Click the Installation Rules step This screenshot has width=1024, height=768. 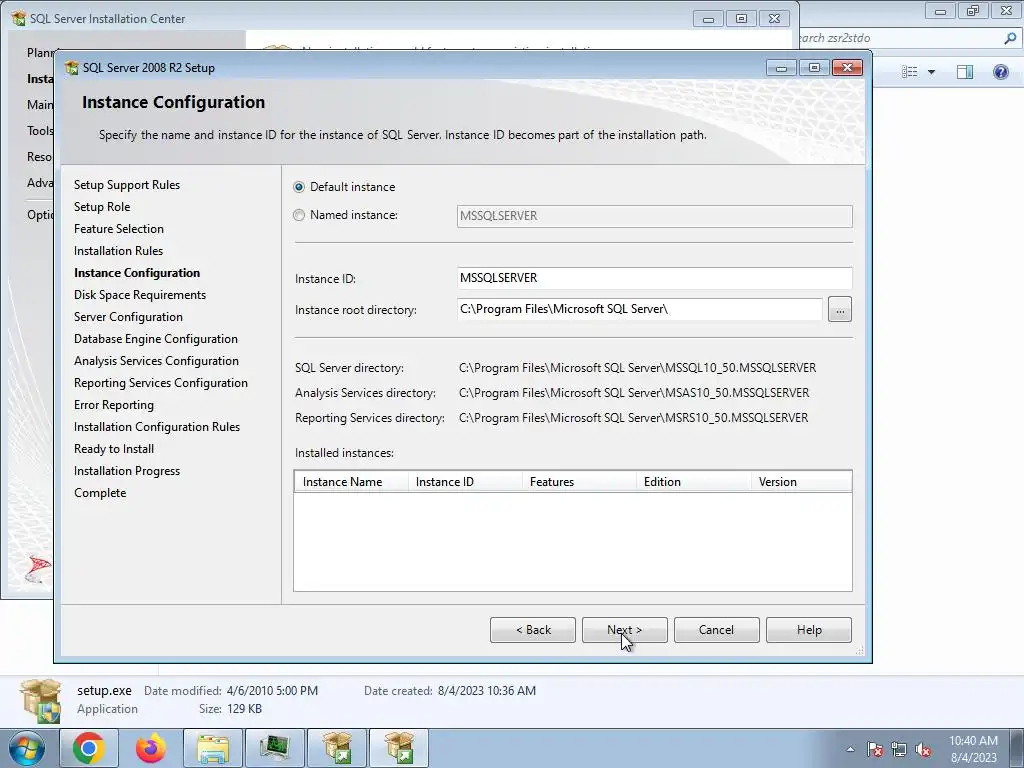coord(118,251)
